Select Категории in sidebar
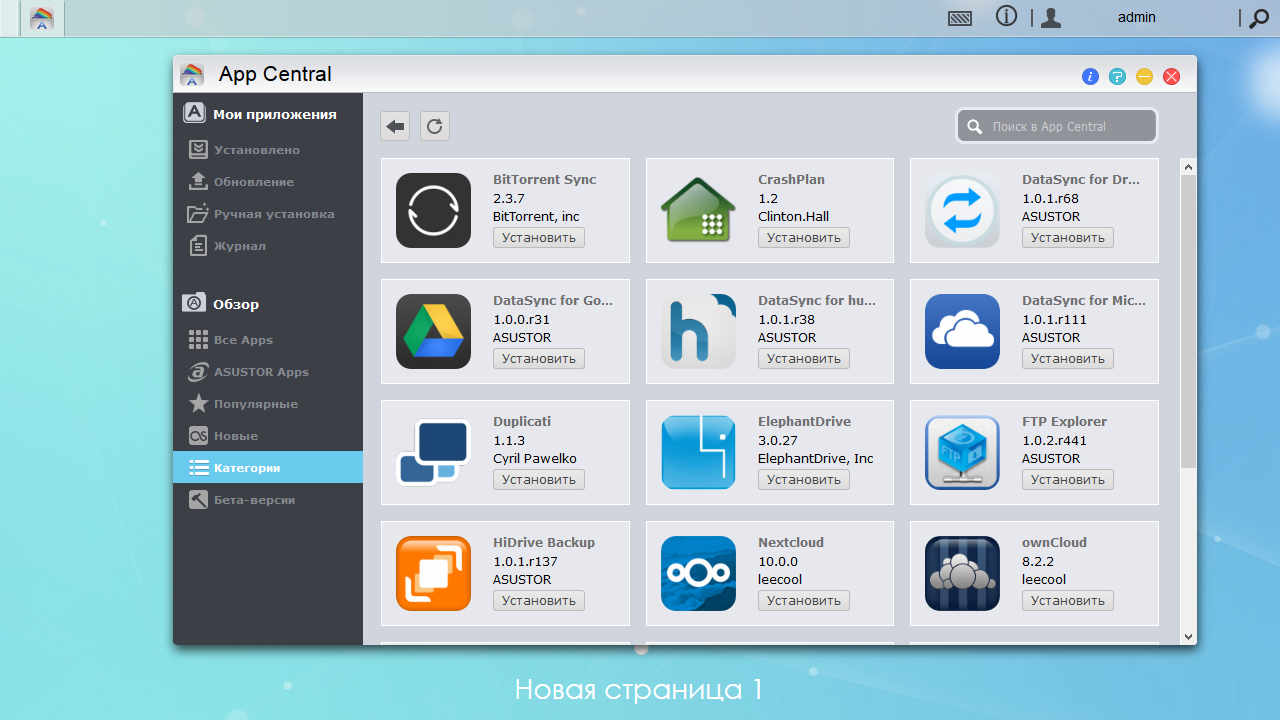Viewport: 1280px width, 720px height. 268,468
